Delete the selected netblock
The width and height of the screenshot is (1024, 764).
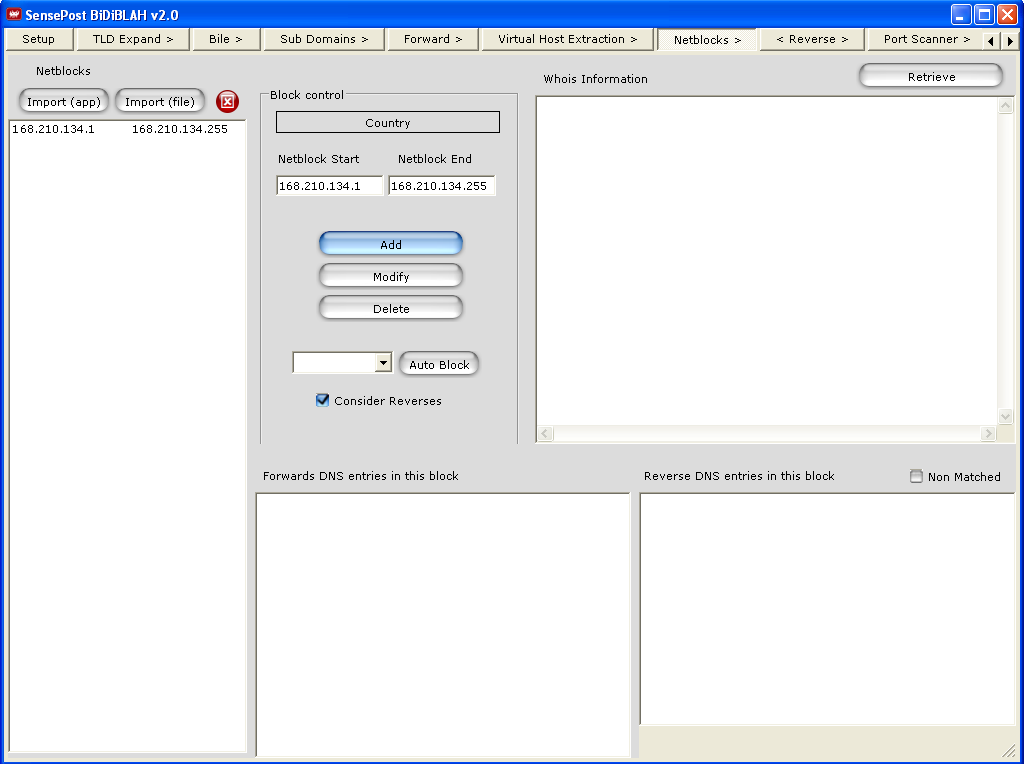[x=391, y=309]
